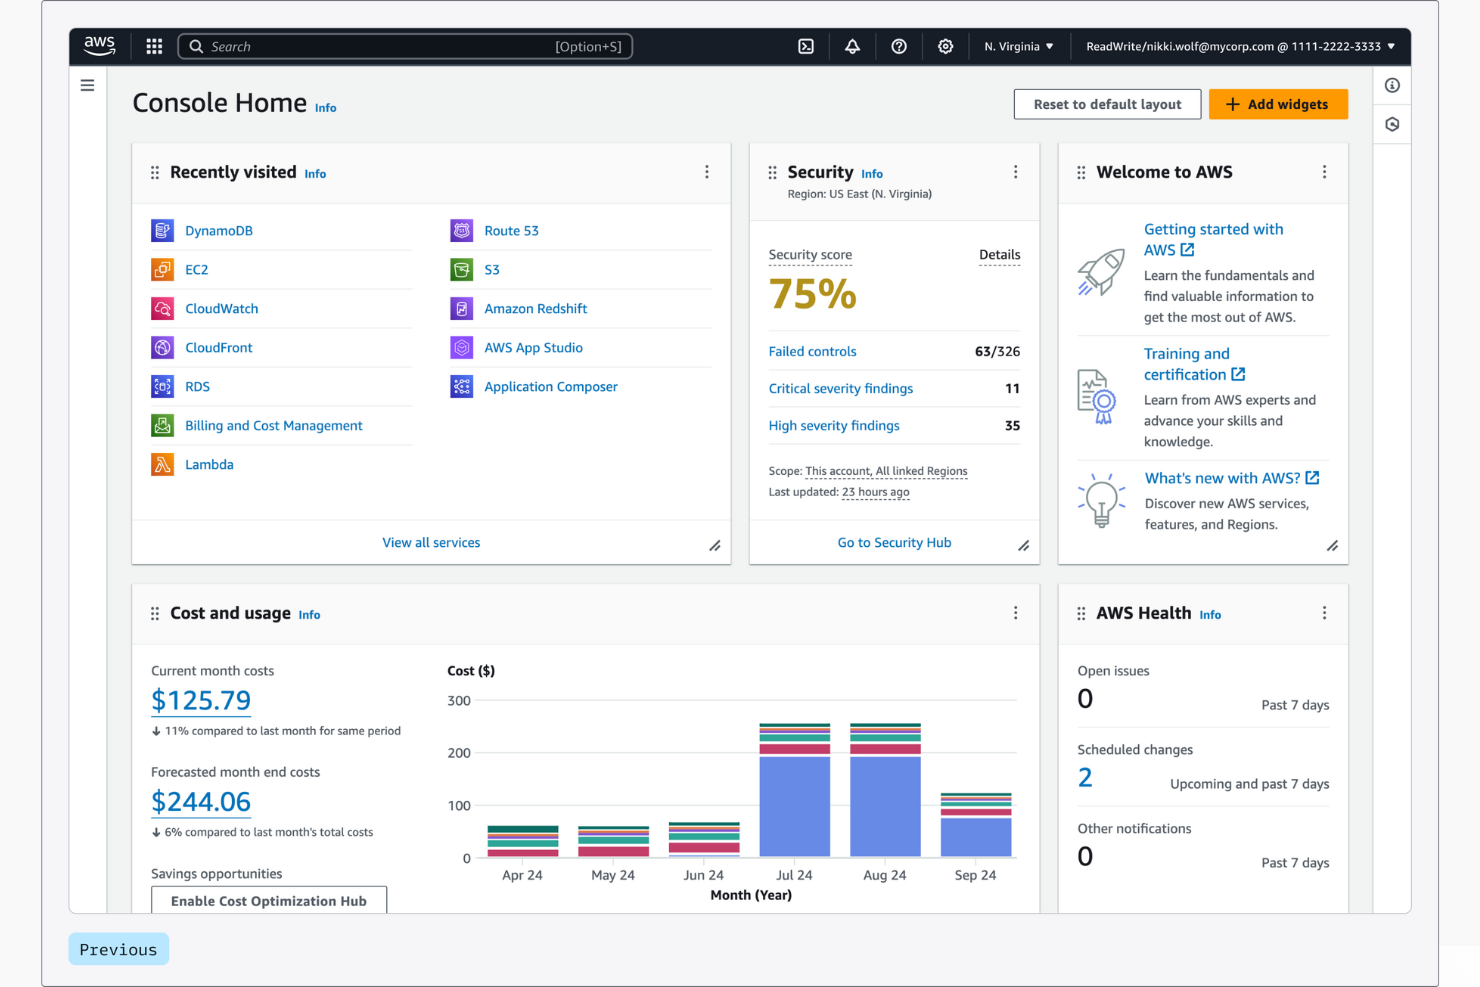Click the CloudShell terminal icon
1480x987 pixels.
click(805, 46)
